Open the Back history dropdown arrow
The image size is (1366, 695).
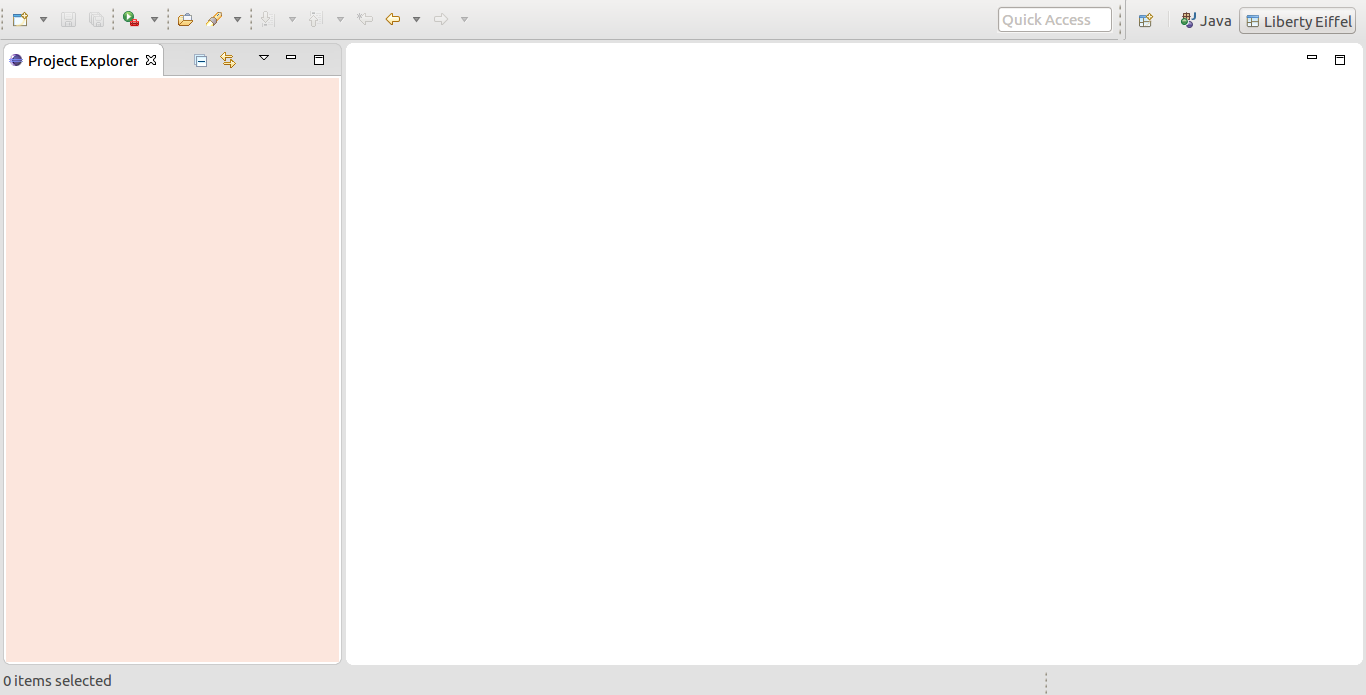tap(416, 20)
